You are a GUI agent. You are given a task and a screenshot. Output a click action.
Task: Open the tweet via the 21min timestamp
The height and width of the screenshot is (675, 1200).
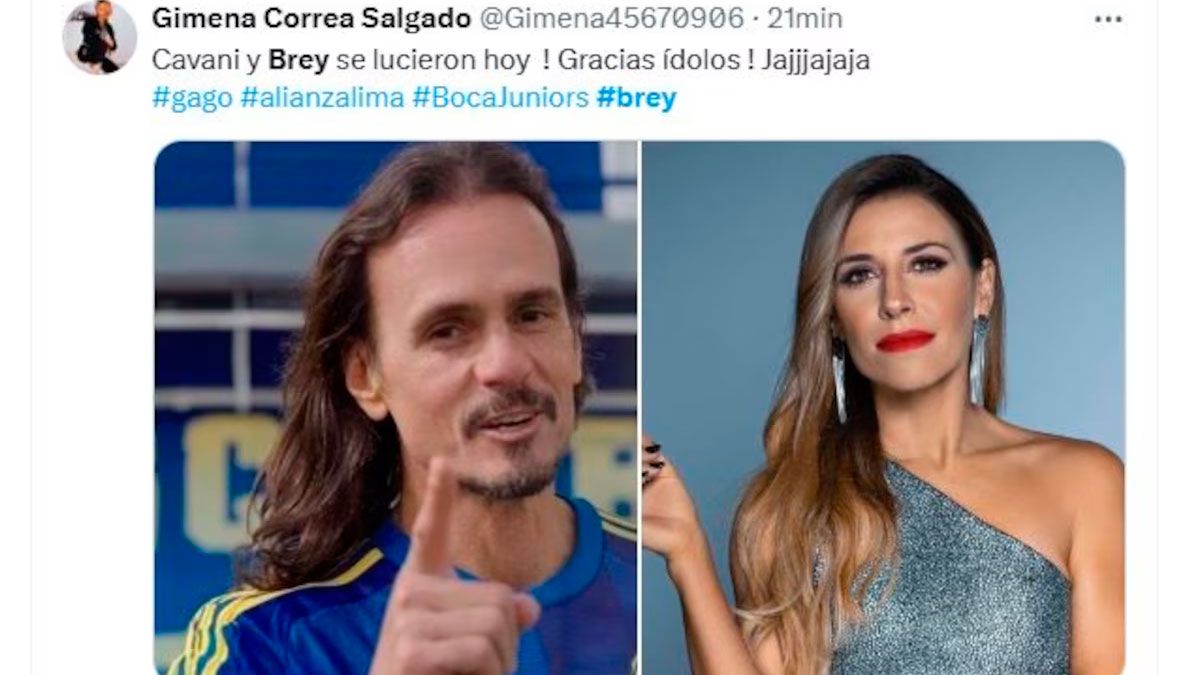tap(804, 18)
